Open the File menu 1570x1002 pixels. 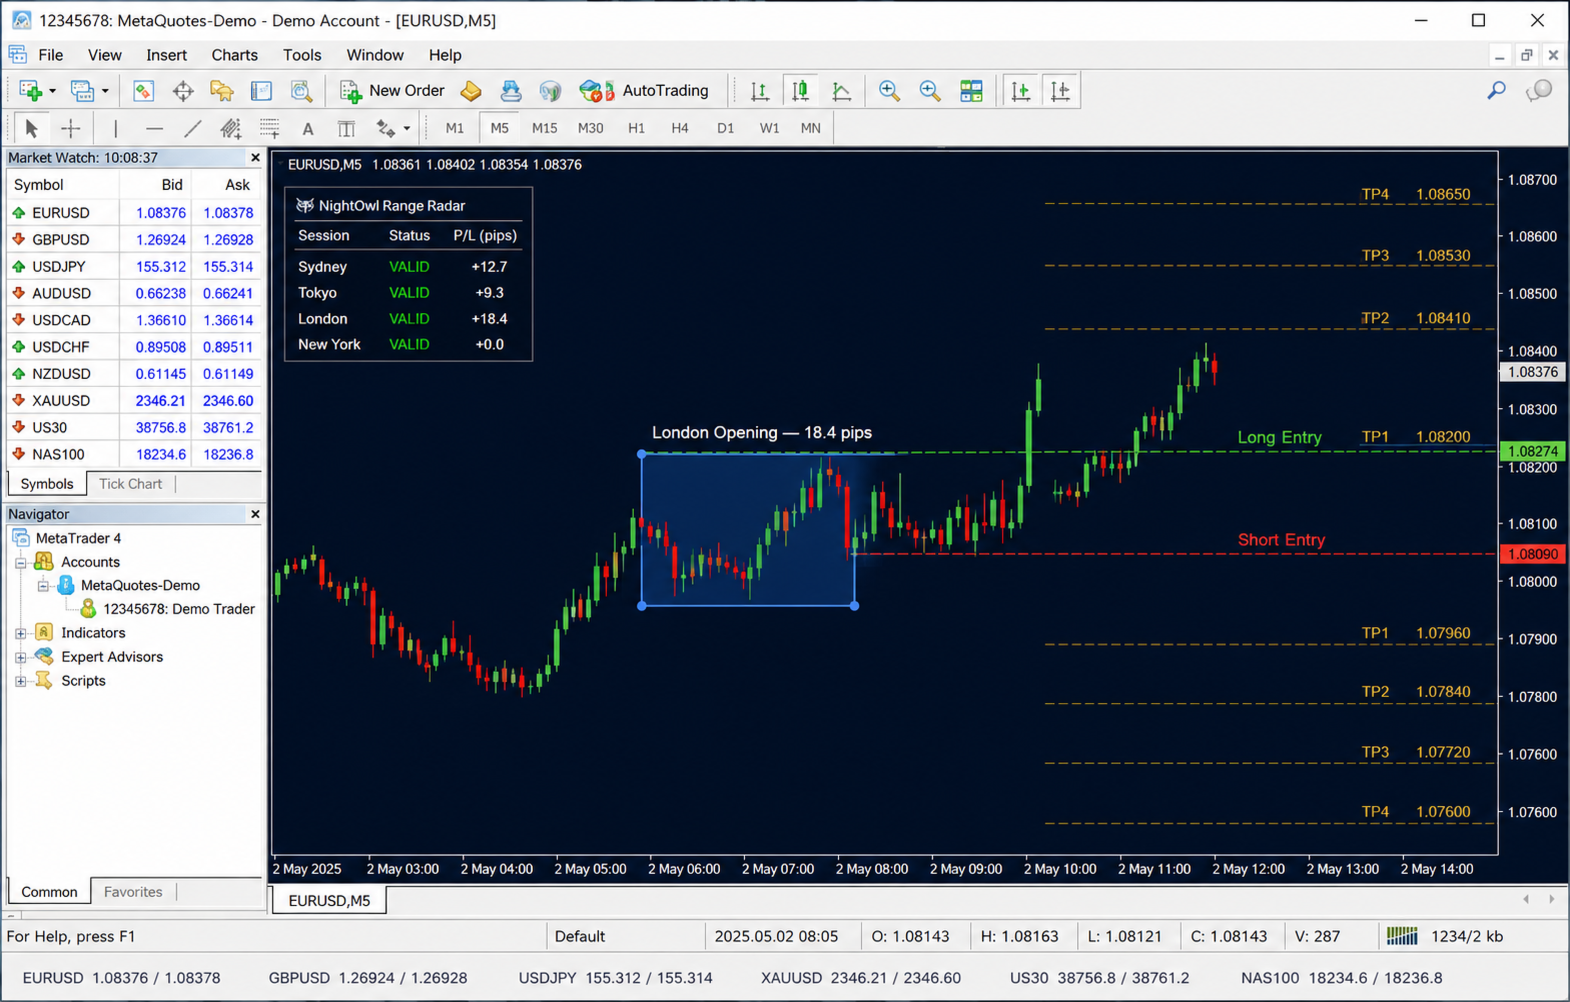pyautogui.click(x=50, y=55)
